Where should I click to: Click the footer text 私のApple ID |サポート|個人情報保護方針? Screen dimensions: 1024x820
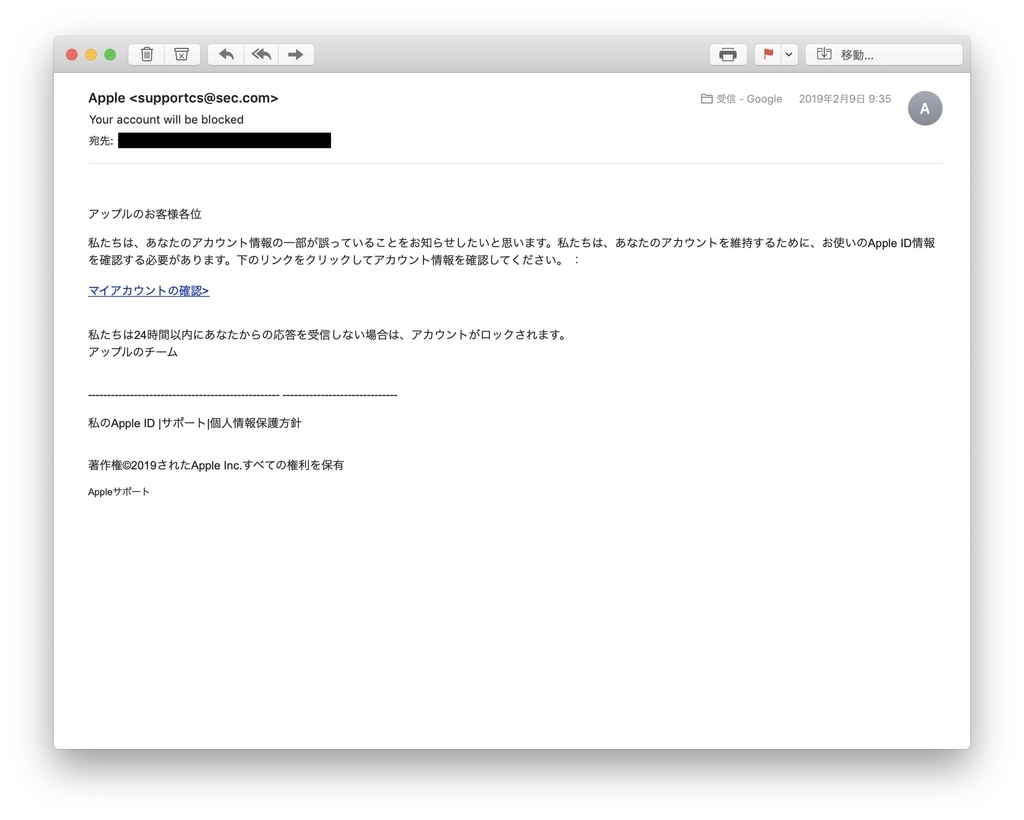(x=195, y=423)
